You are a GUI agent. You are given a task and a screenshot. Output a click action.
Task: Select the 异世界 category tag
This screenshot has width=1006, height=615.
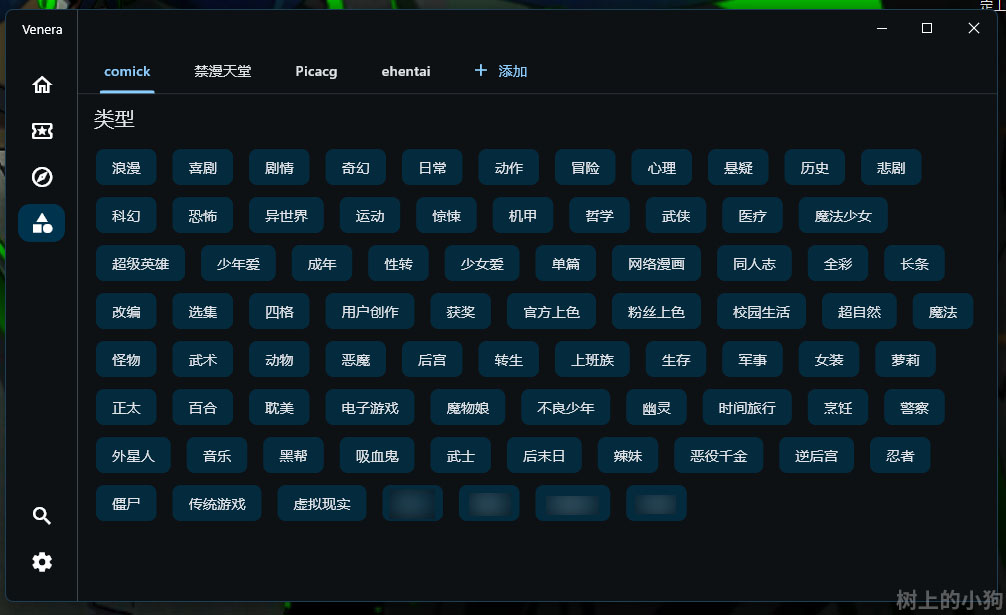click(x=286, y=216)
